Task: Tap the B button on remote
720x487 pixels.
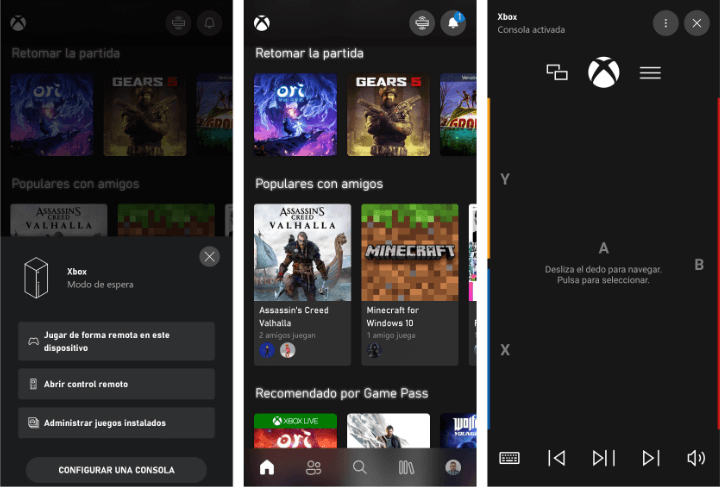Action: (699, 264)
